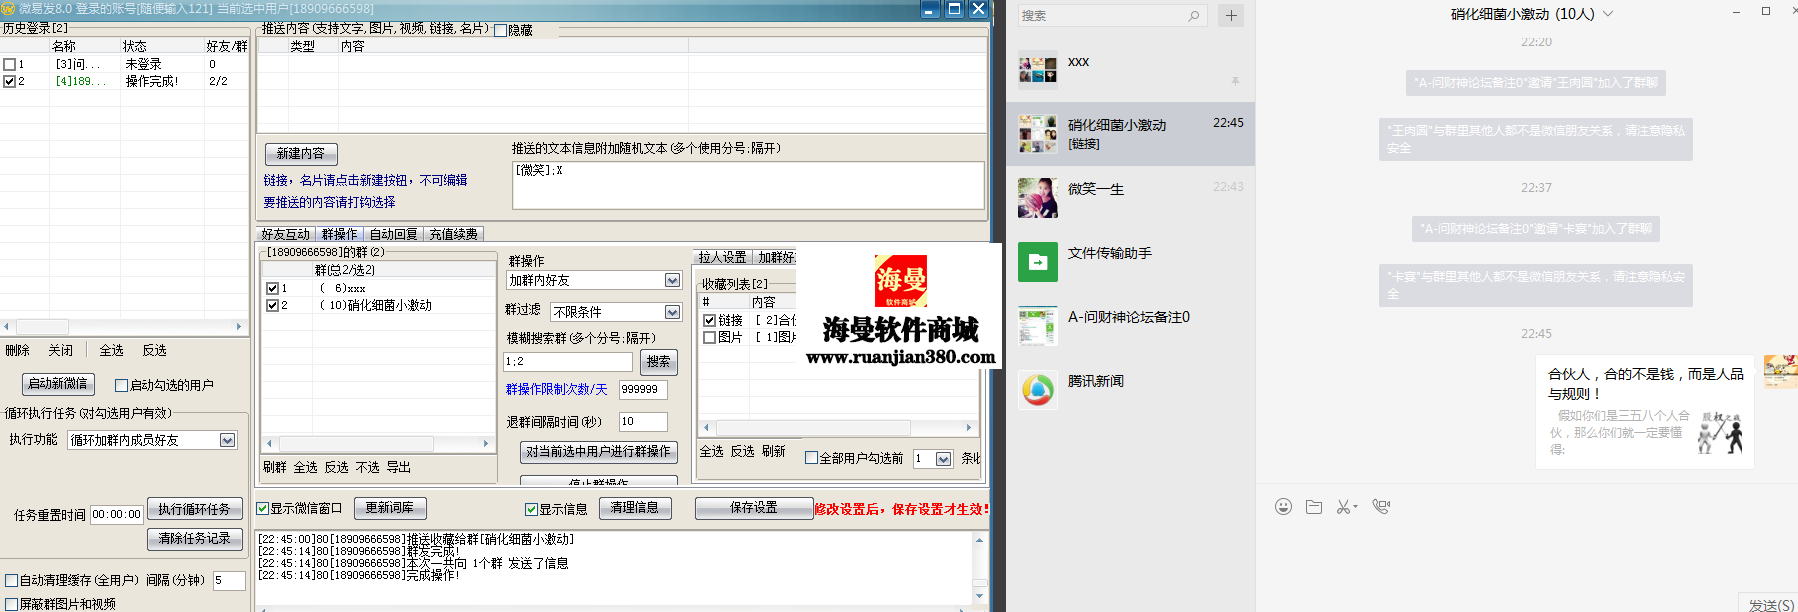Viewport: 1798px width, 612px height.
Task: Toggle 显示信息 checkbox
Action: click(532, 509)
